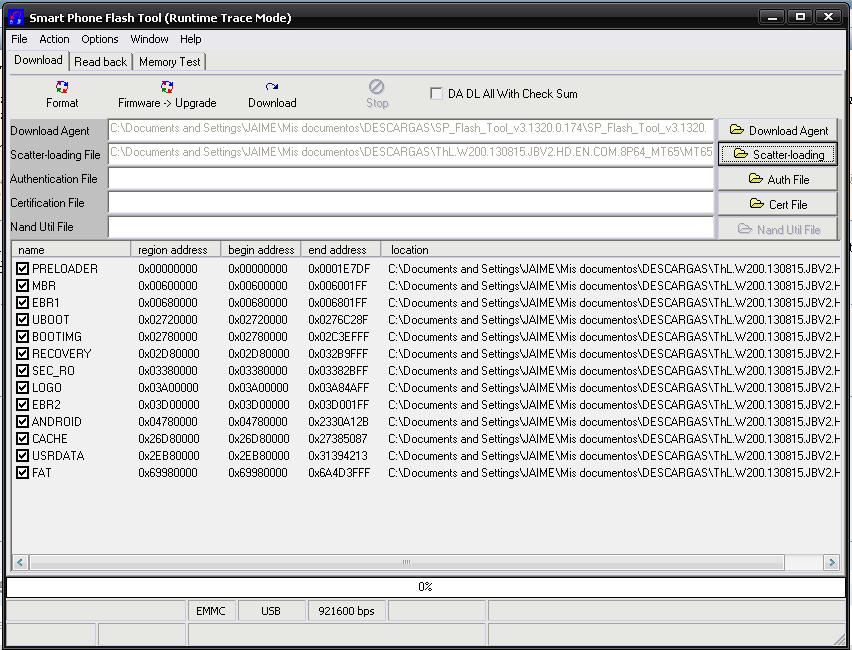
Task: Click the 0% progress bar
Action: point(425,586)
